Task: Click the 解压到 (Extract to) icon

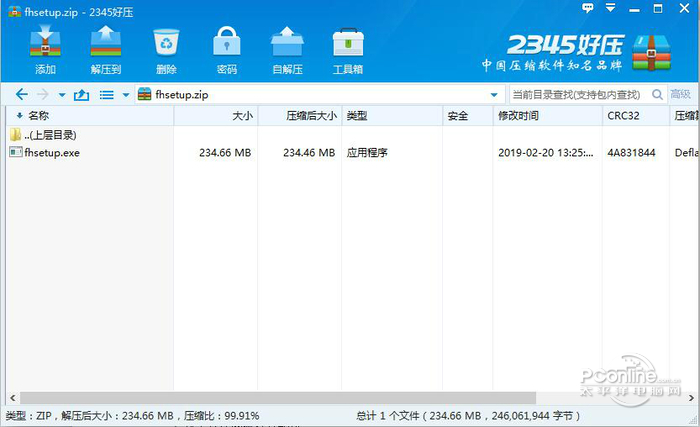Action: [x=106, y=41]
